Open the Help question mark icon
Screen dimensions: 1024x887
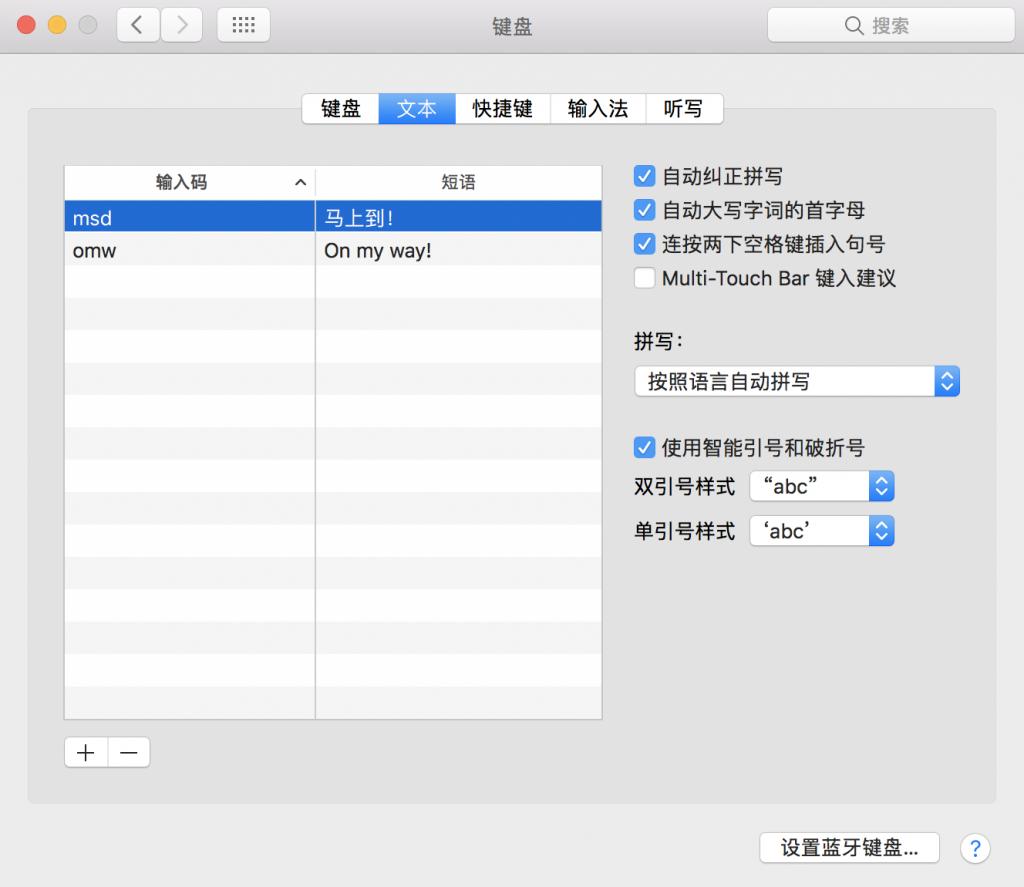point(975,848)
